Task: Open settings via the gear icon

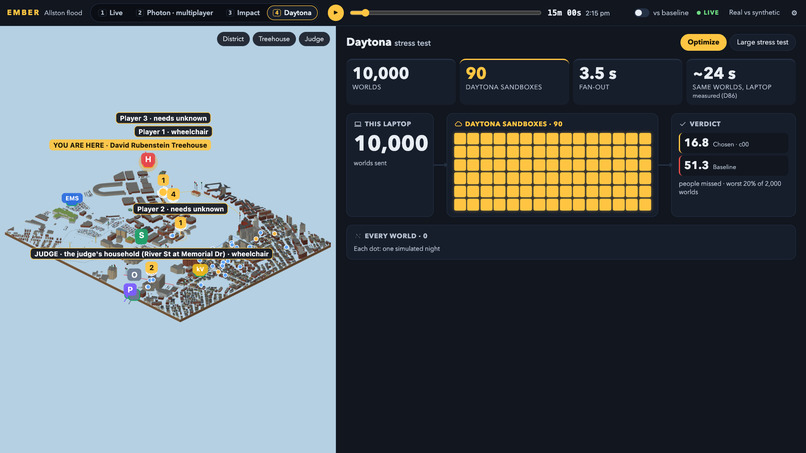Action: pyautogui.click(x=794, y=13)
